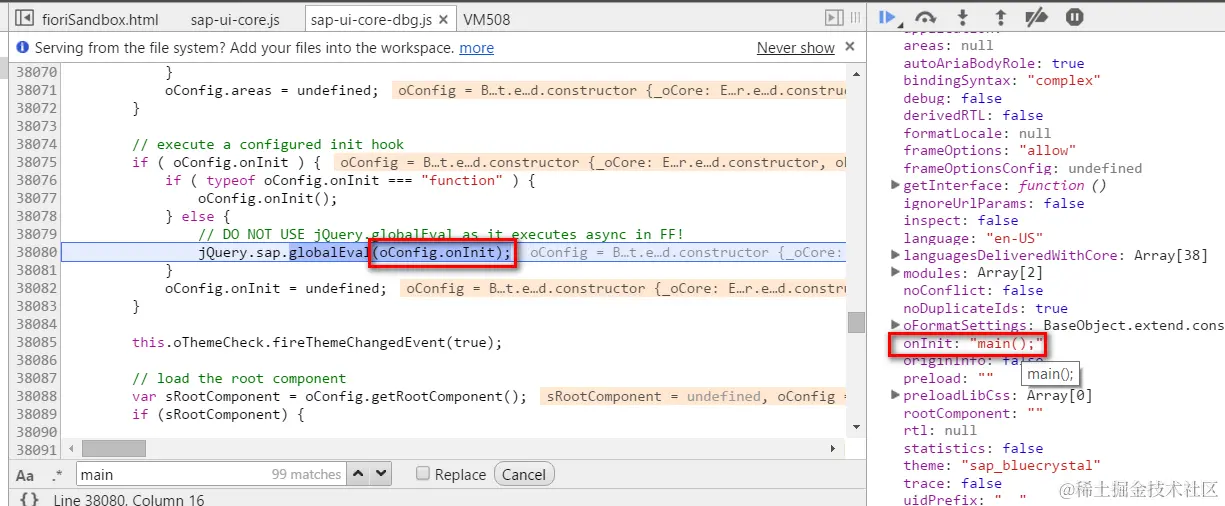Viewport: 1225px width, 506px height.
Task: Jump to next search match
Action: coord(381,474)
